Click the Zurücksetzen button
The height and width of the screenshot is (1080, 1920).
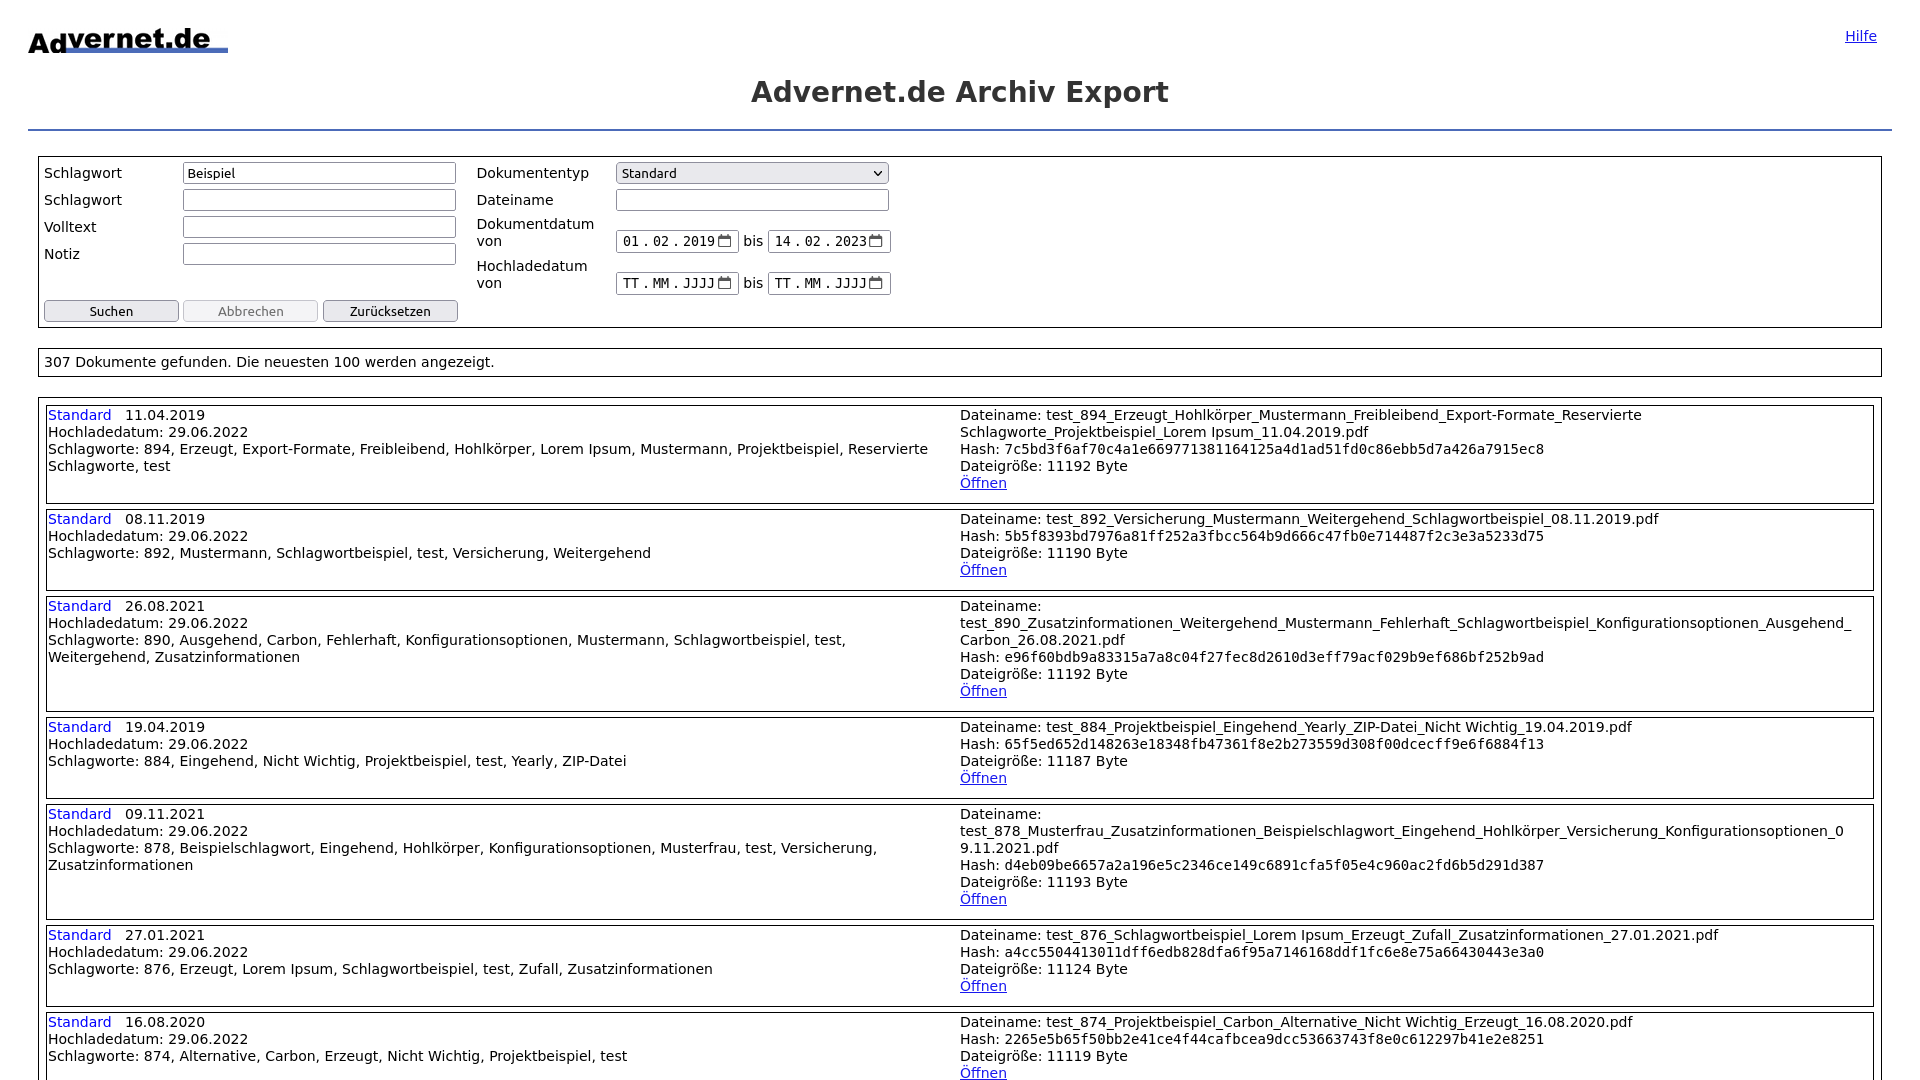(x=390, y=311)
